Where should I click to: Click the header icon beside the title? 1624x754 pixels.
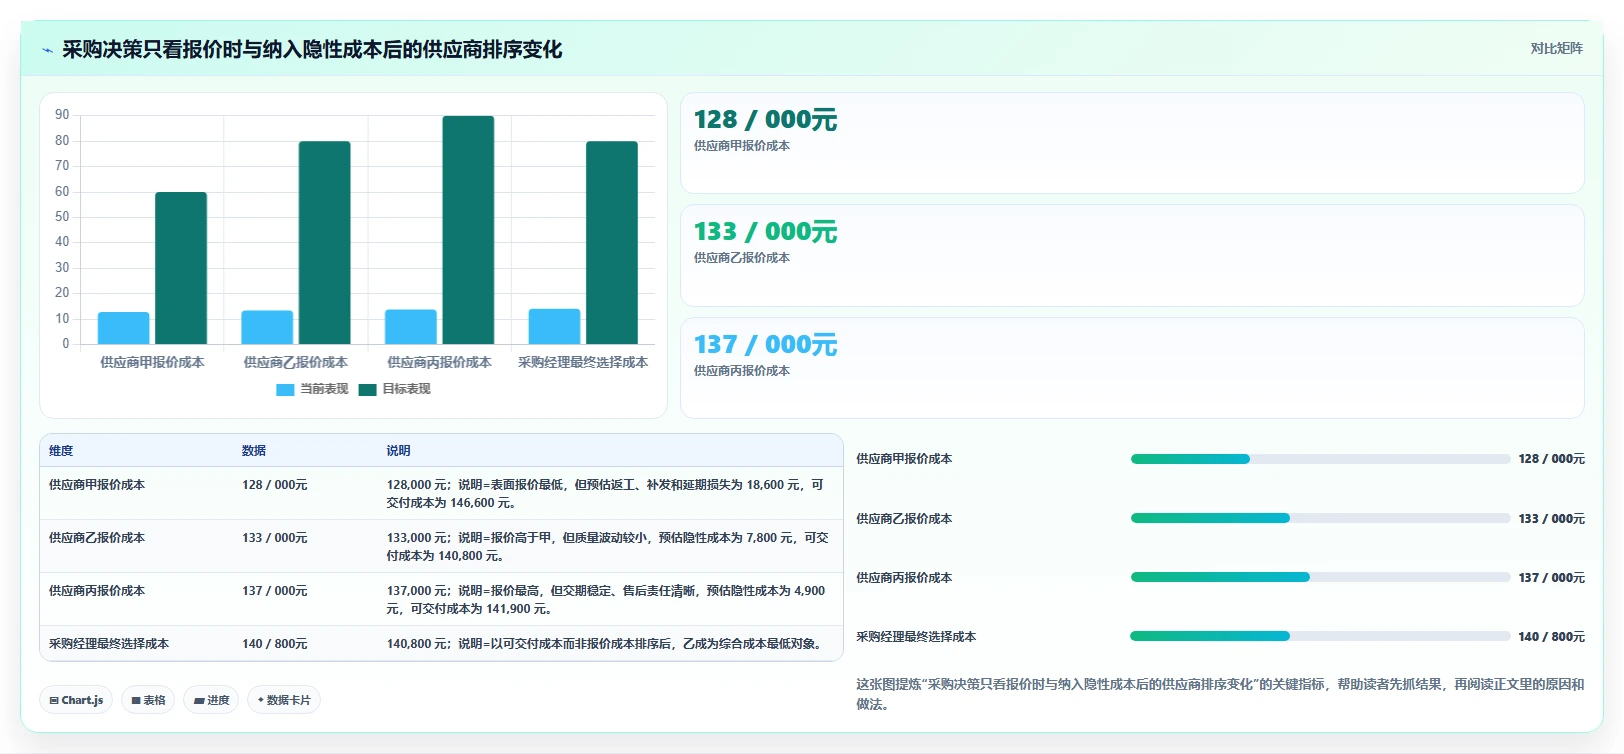coord(47,50)
